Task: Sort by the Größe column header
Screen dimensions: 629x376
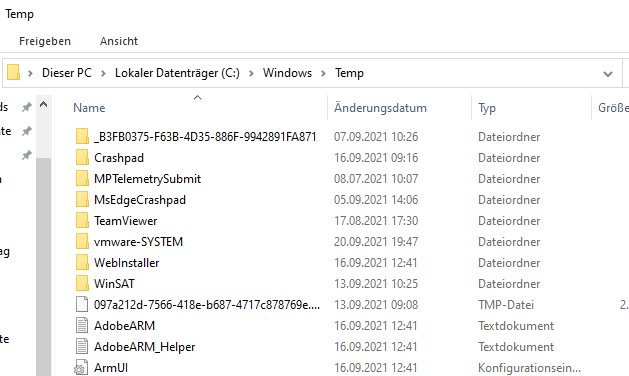Action: (613, 108)
